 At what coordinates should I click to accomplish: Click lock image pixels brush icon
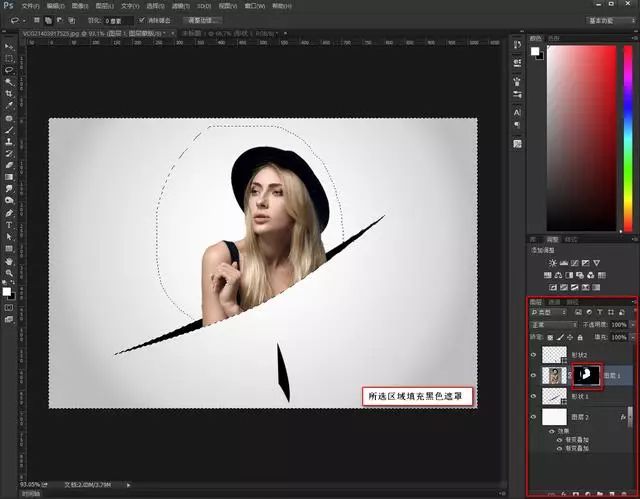pos(560,337)
